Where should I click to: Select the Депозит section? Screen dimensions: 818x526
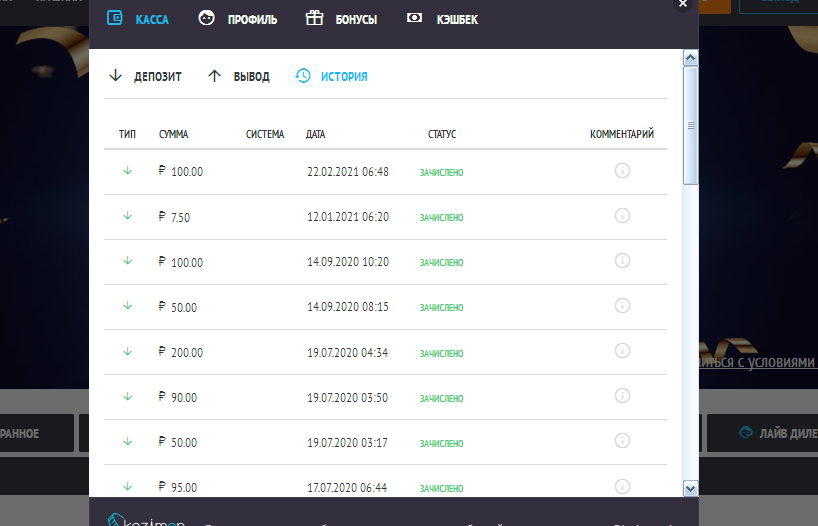tap(146, 76)
